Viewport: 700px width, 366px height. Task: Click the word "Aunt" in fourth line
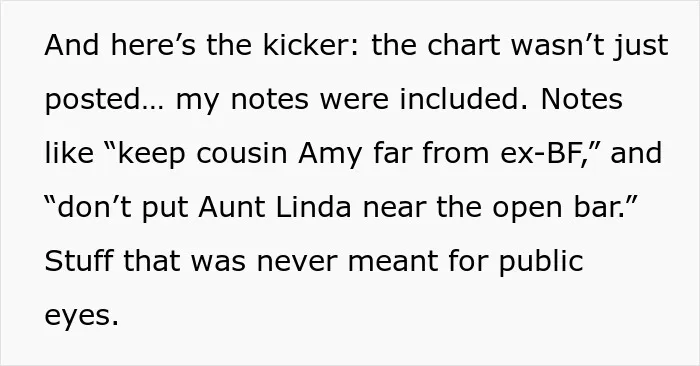[x=232, y=207]
